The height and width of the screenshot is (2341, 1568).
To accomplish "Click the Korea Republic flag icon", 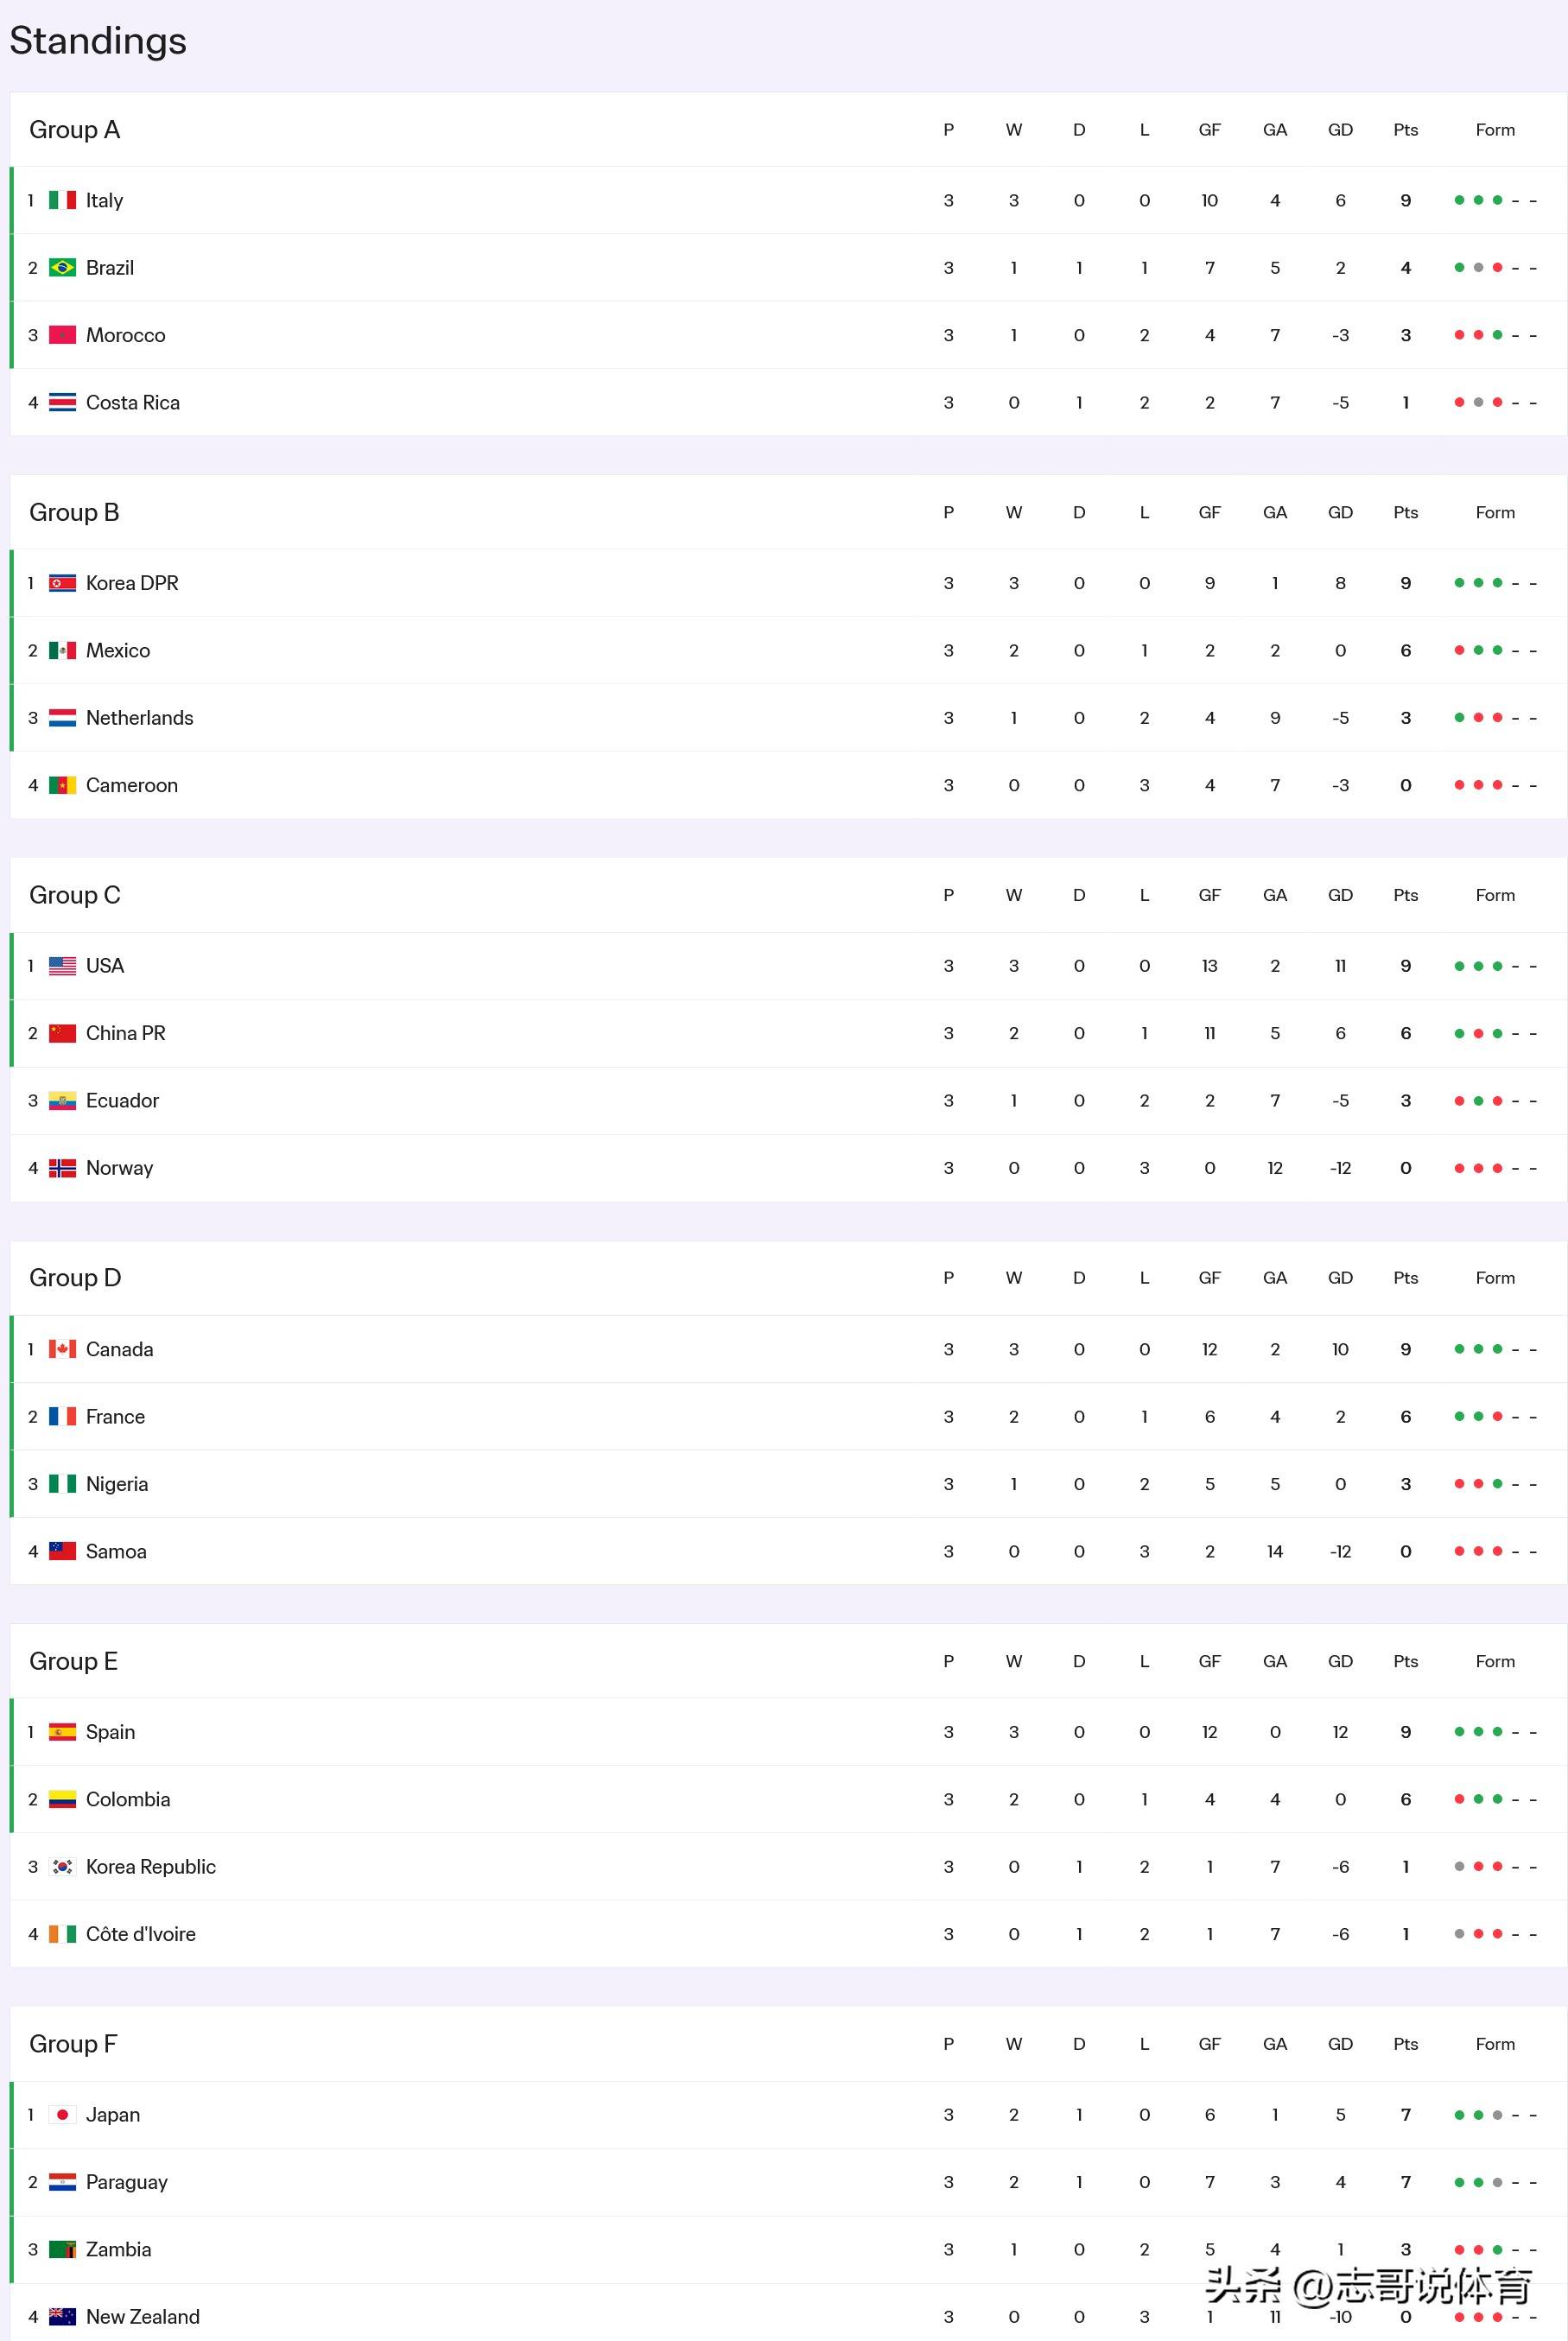I will coord(62,1867).
